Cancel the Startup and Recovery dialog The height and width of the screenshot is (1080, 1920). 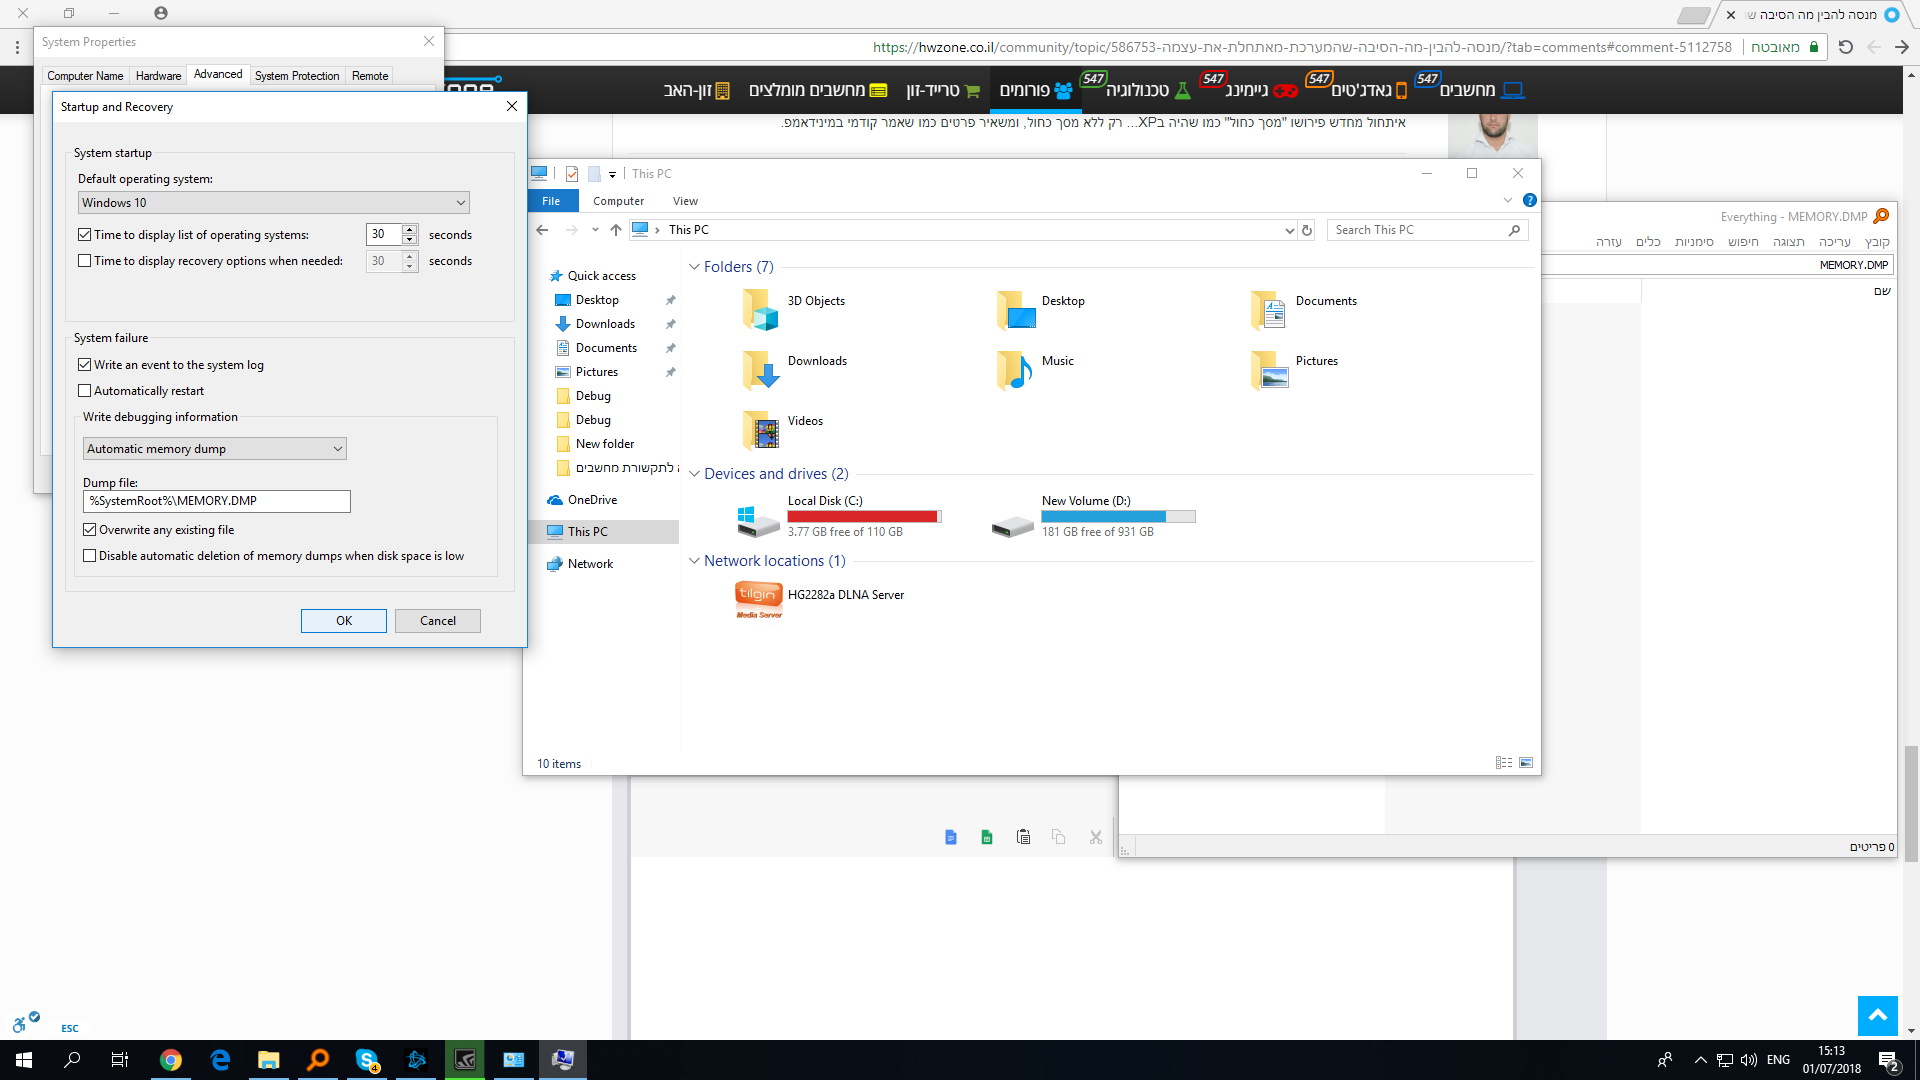coord(438,621)
